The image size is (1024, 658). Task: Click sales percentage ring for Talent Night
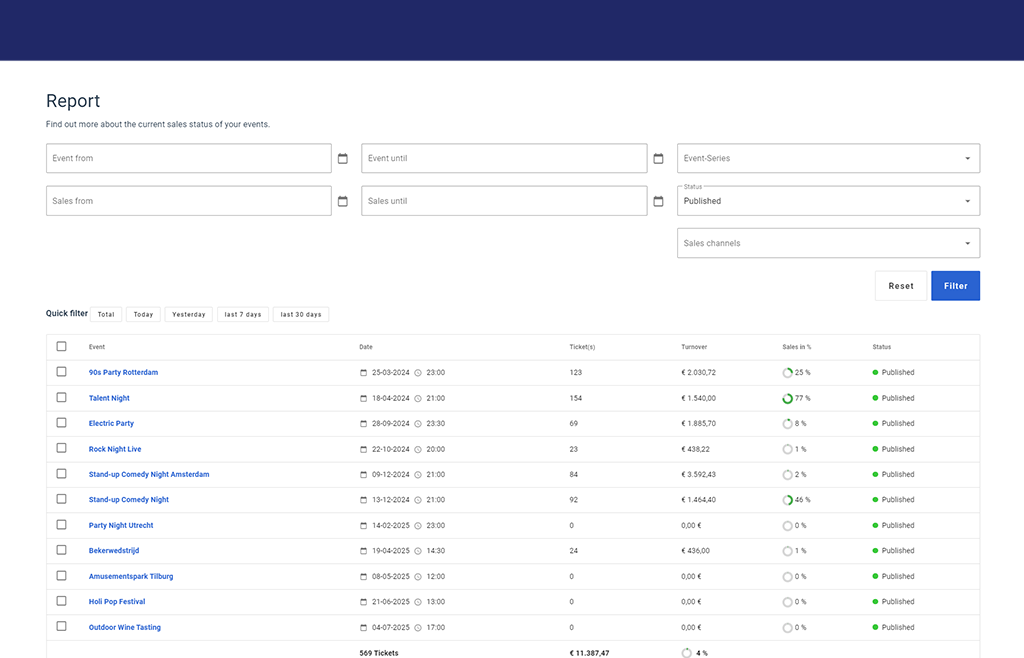coord(787,398)
